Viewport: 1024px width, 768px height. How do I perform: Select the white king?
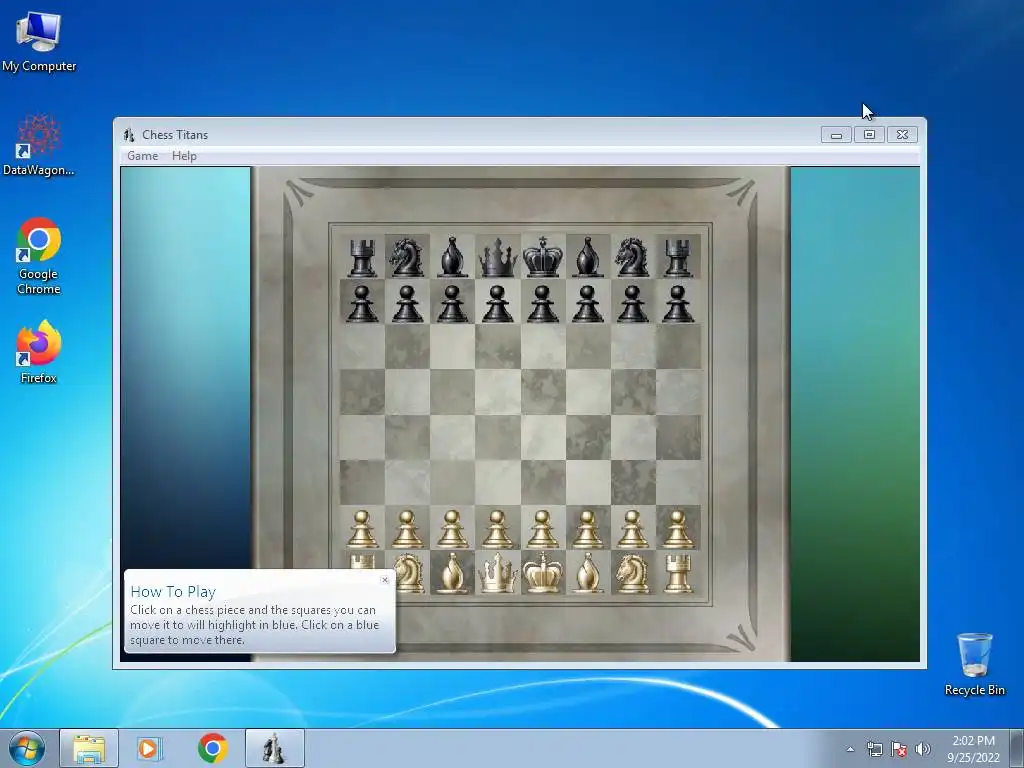543,572
